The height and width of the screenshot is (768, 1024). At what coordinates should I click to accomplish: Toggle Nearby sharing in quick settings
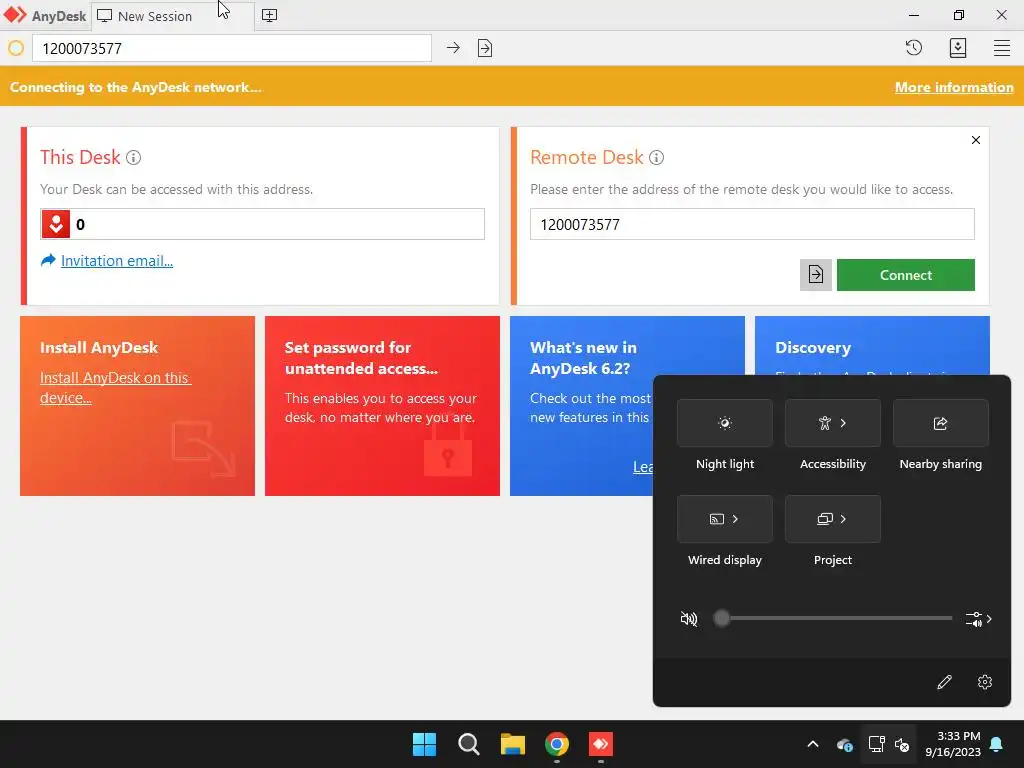coord(940,423)
